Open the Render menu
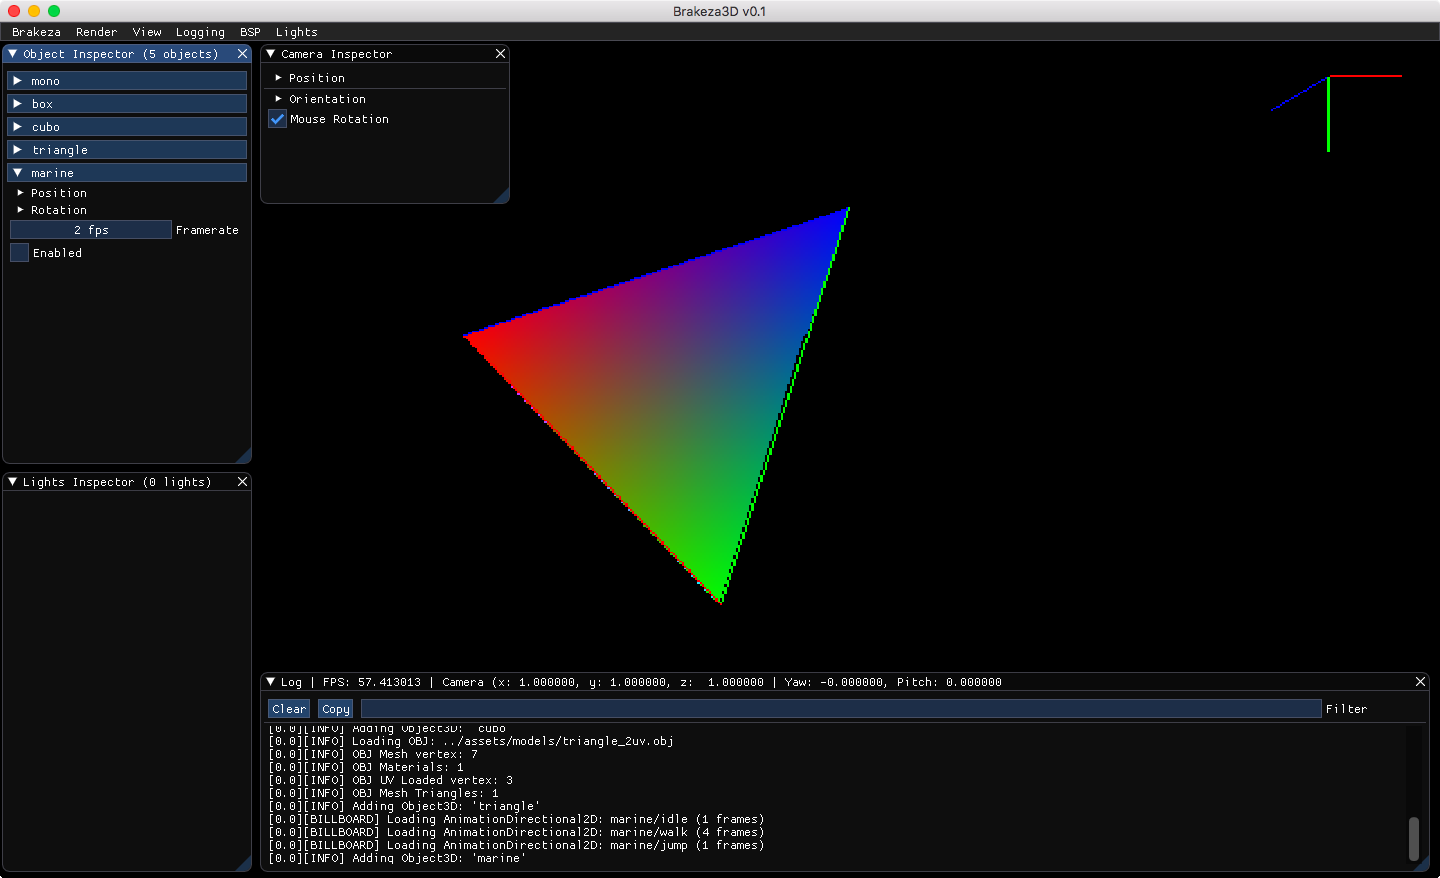 click(96, 32)
